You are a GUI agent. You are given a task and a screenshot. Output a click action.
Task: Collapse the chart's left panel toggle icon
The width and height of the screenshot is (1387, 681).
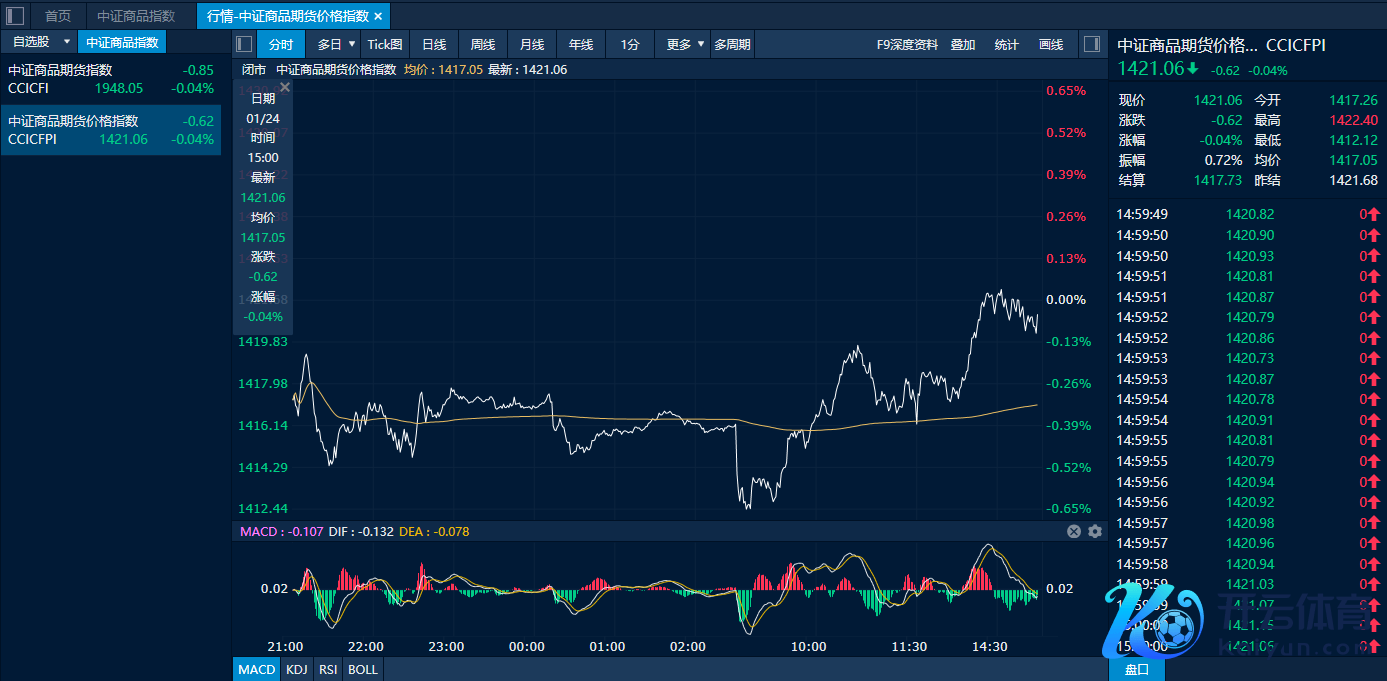pyautogui.click(x=244, y=44)
